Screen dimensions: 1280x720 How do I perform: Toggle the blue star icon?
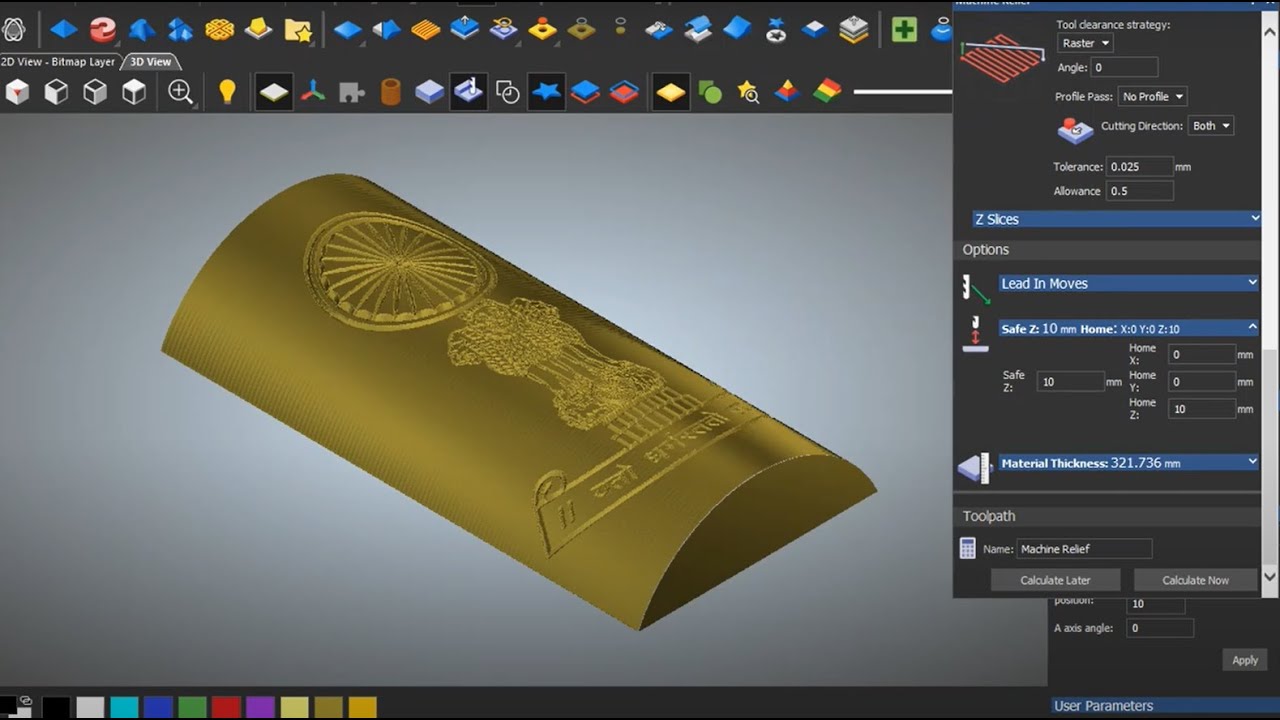point(546,93)
